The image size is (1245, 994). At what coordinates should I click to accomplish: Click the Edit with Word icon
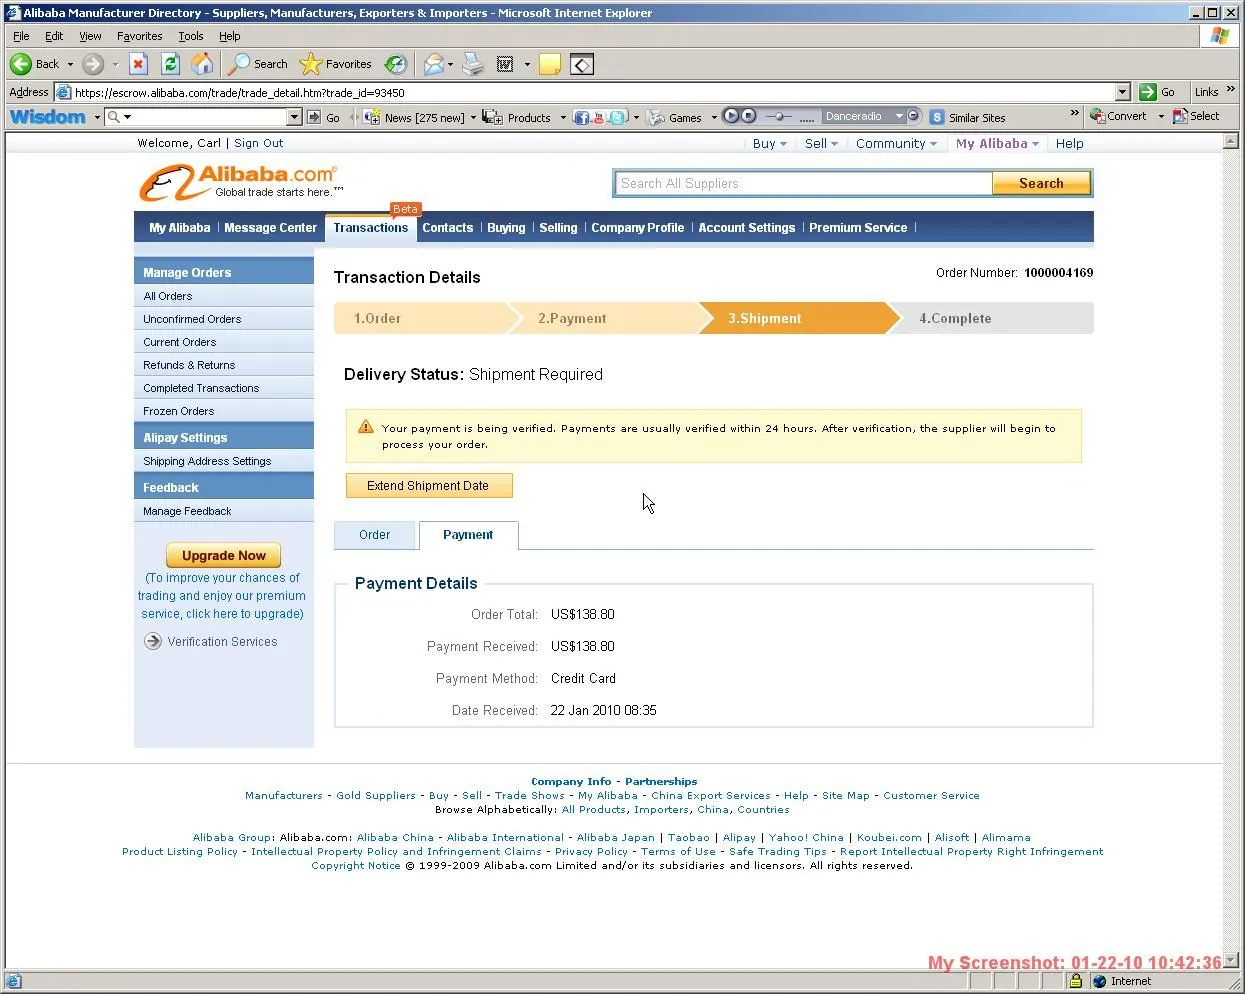click(505, 64)
